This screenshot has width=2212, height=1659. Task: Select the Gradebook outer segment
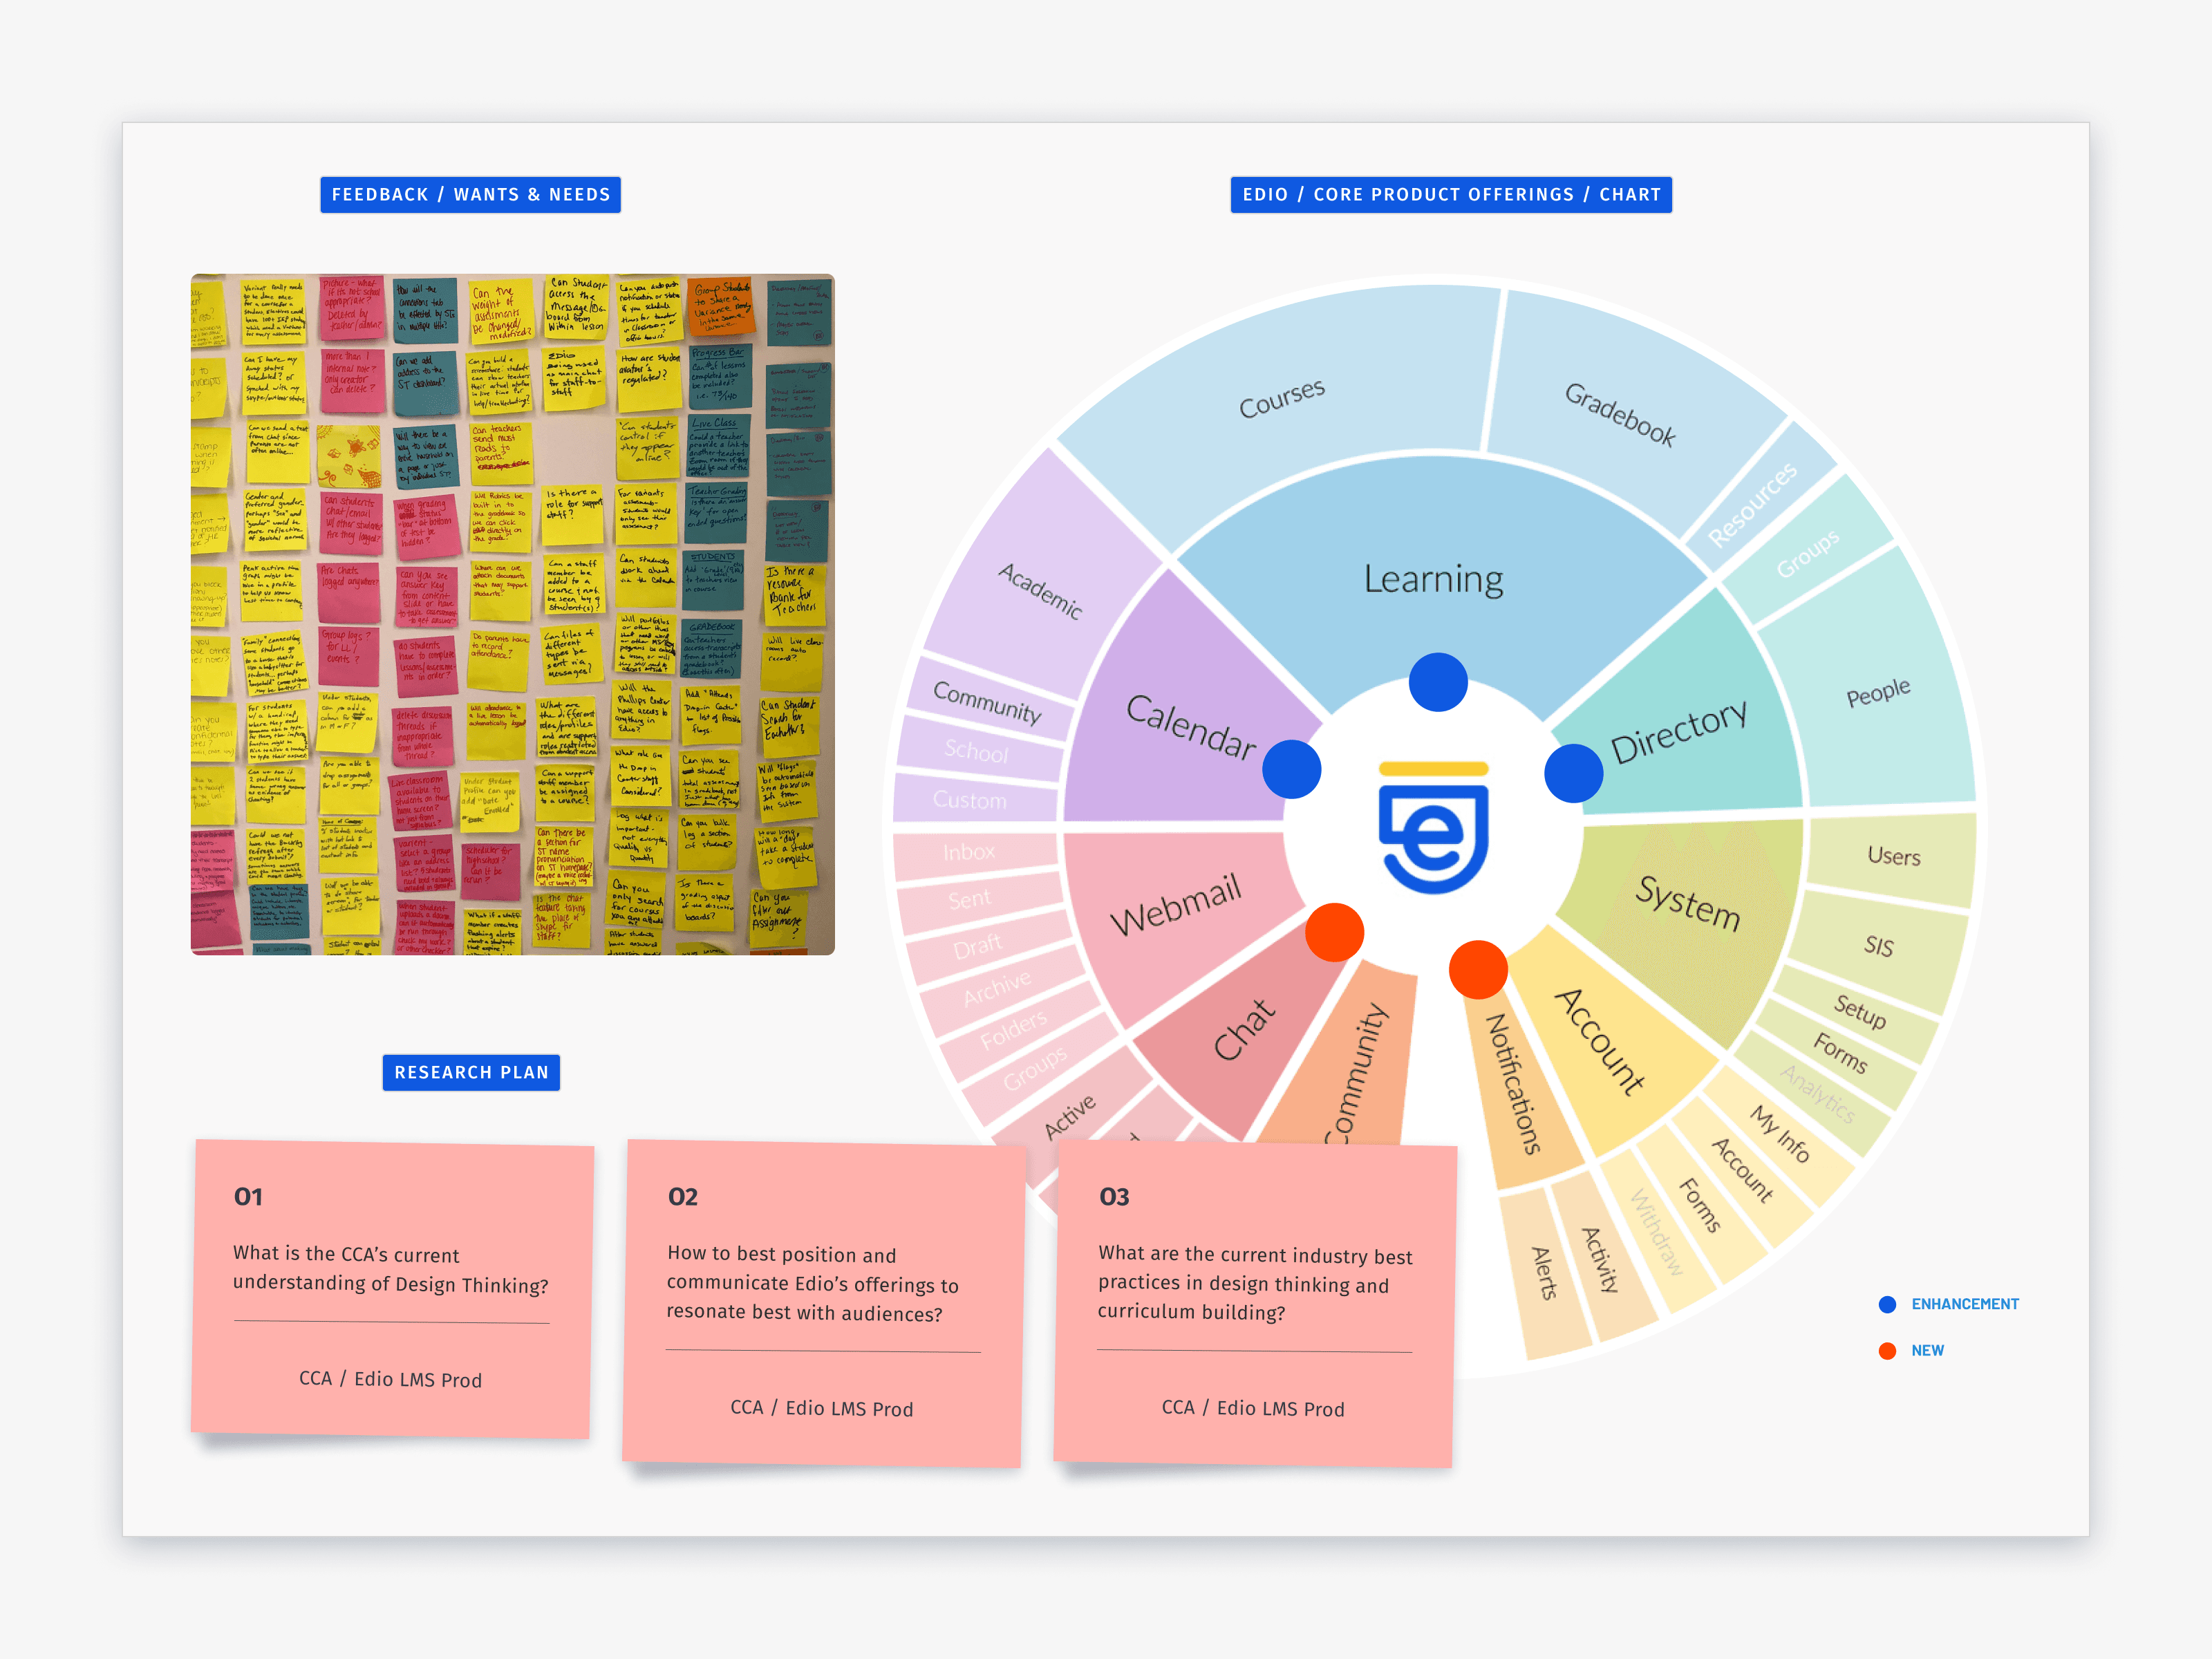(1620, 414)
